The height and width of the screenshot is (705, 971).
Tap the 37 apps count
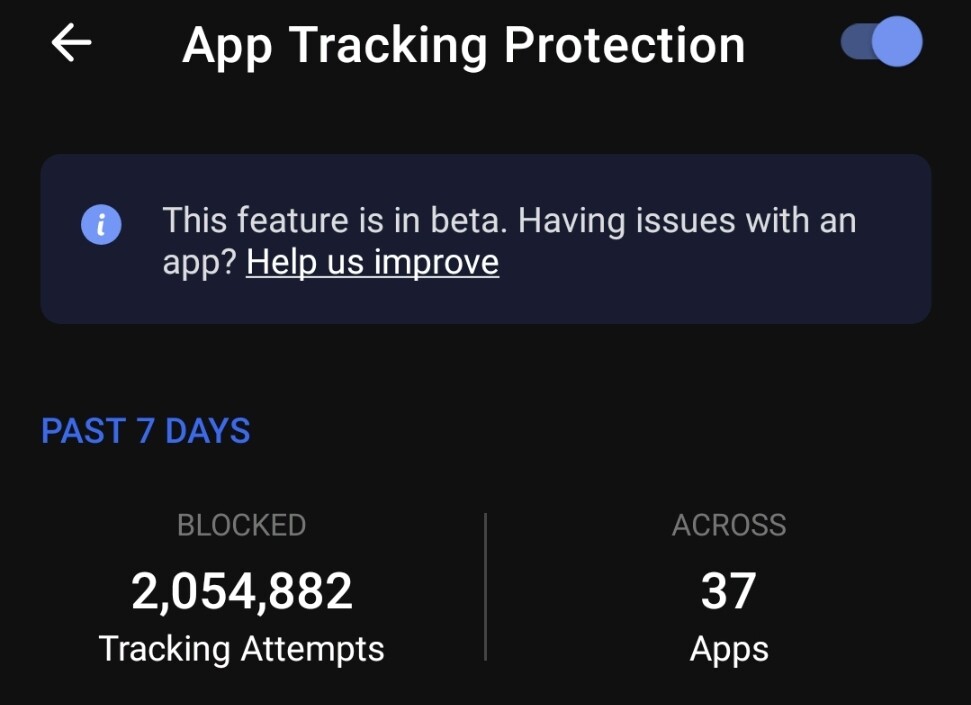pyautogui.click(x=728, y=591)
